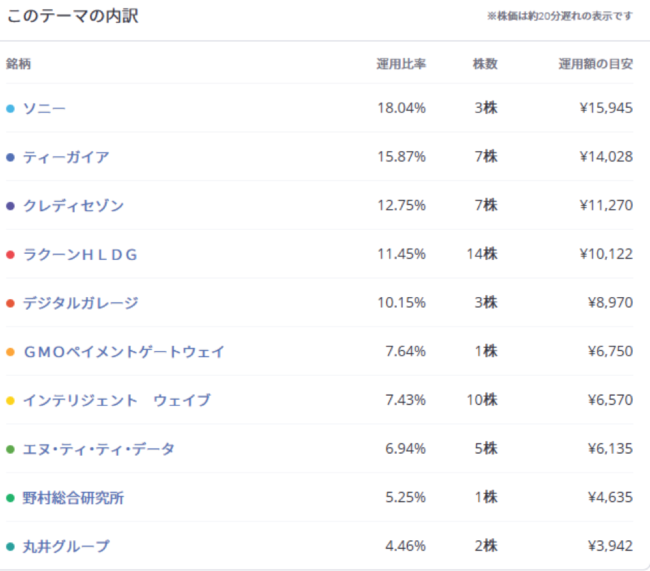Open GMOペイメントゲートウェイ stock page

click(x=123, y=352)
